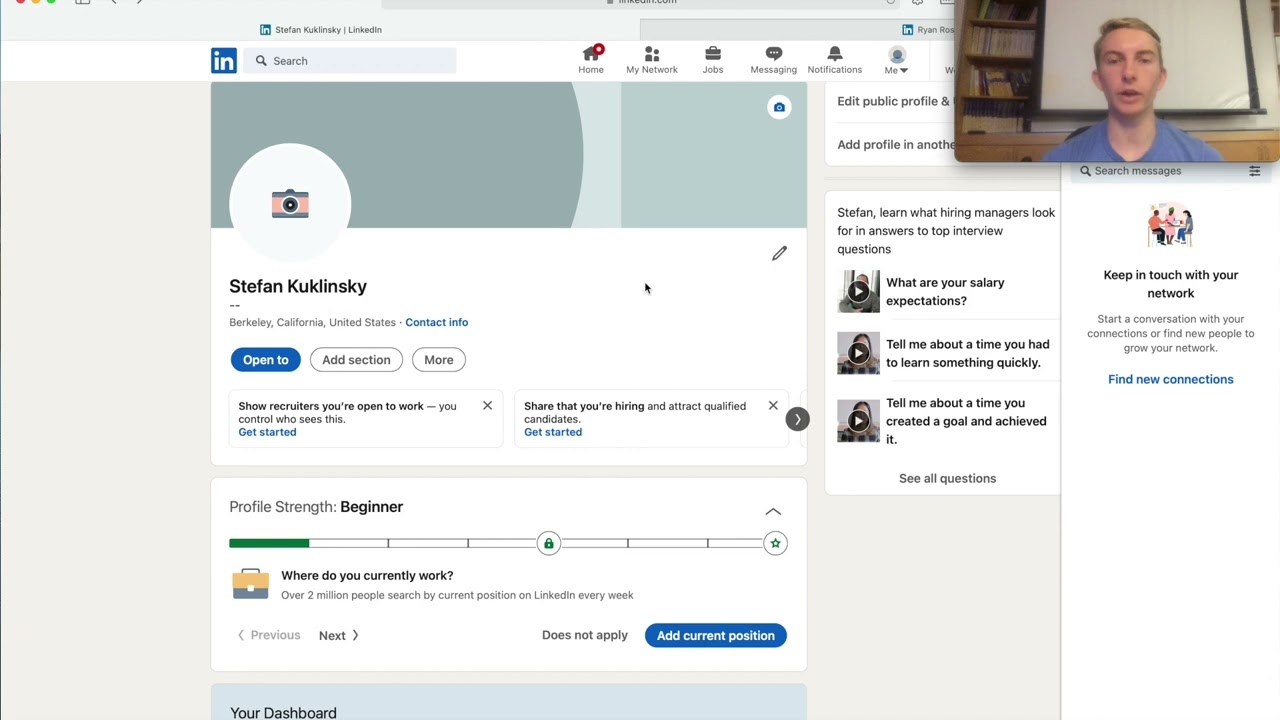Click the More button
Viewport: 1280px width, 720px height.
click(438, 360)
